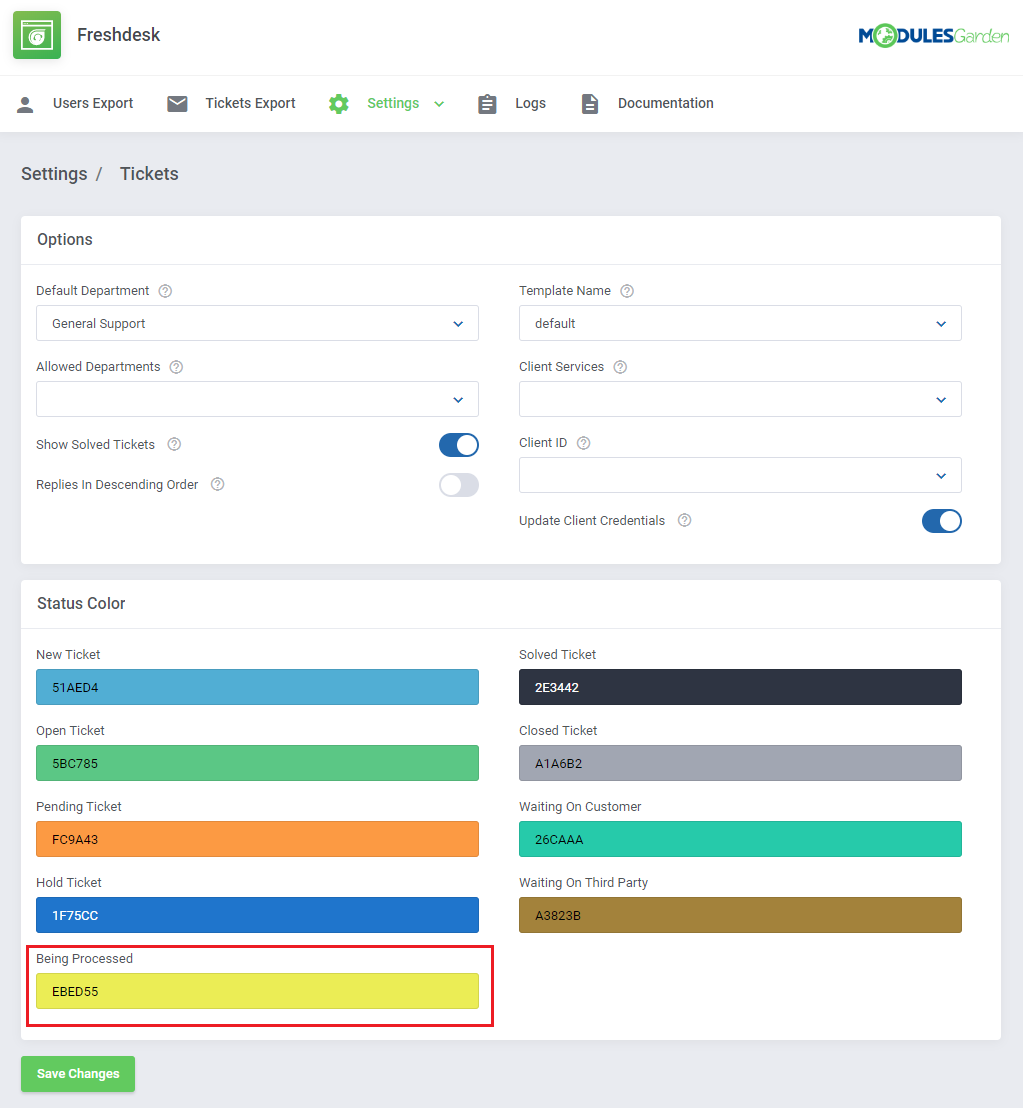Click the Freshdesk title text
The width and height of the screenshot is (1023, 1108).
[119, 35]
